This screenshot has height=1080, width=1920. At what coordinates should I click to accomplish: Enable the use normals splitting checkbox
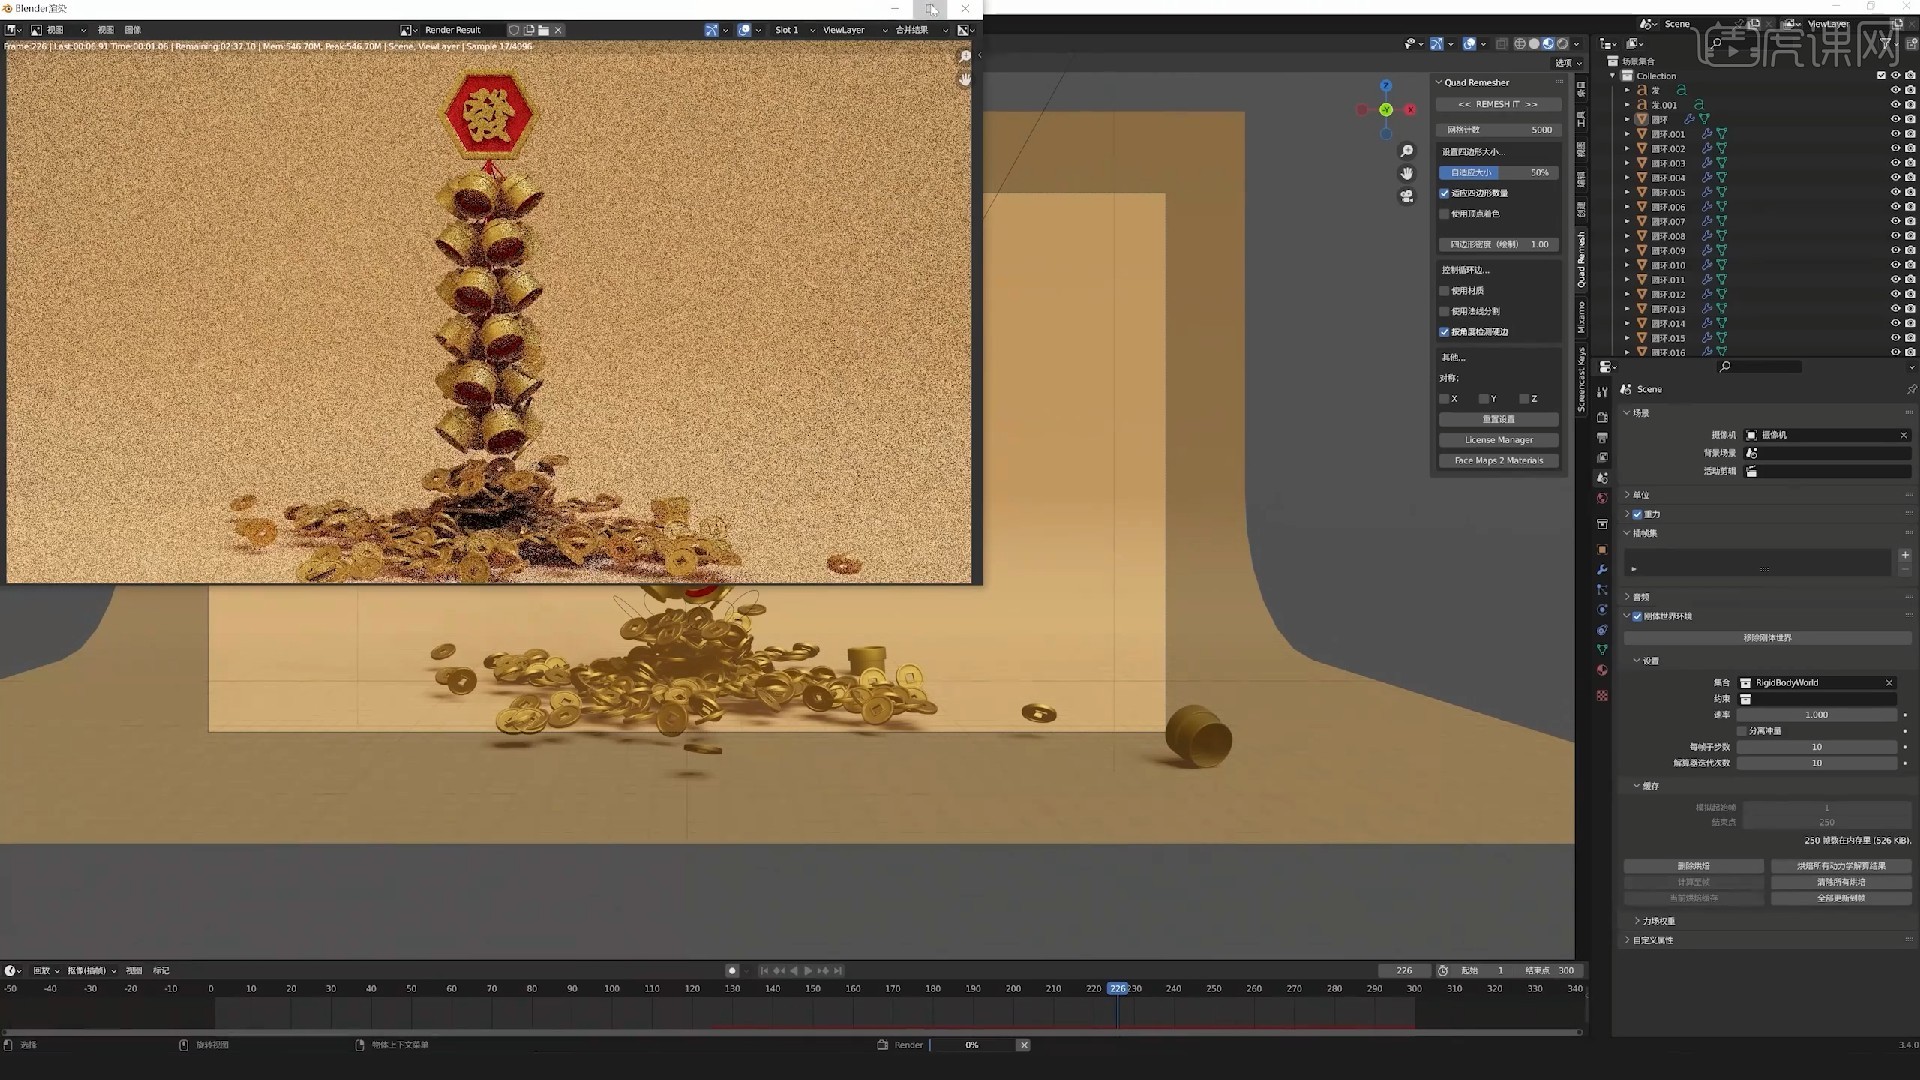point(1444,311)
